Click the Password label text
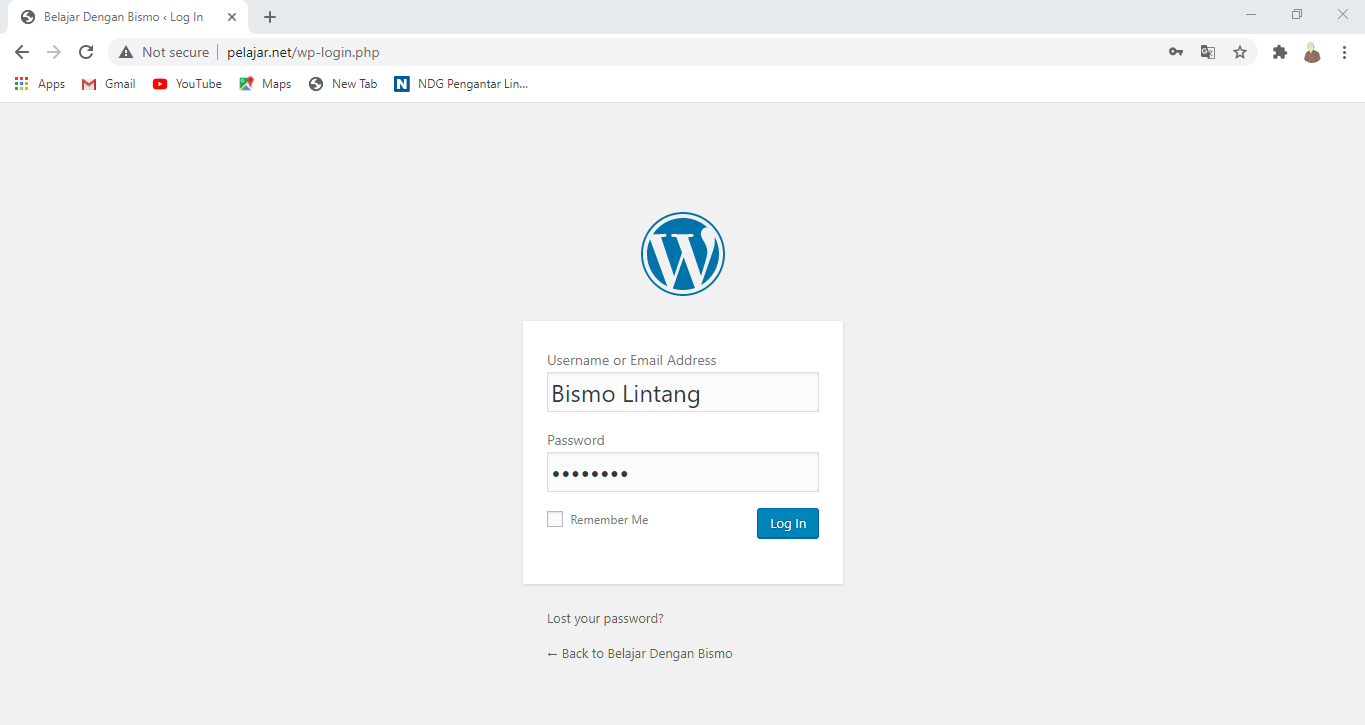 [x=576, y=440]
